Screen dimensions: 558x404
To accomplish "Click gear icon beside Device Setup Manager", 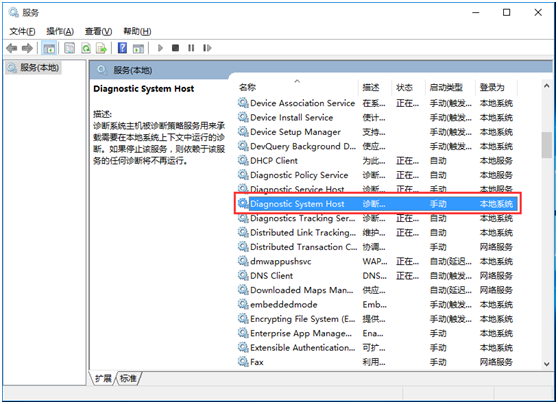I will click(243, 132).
